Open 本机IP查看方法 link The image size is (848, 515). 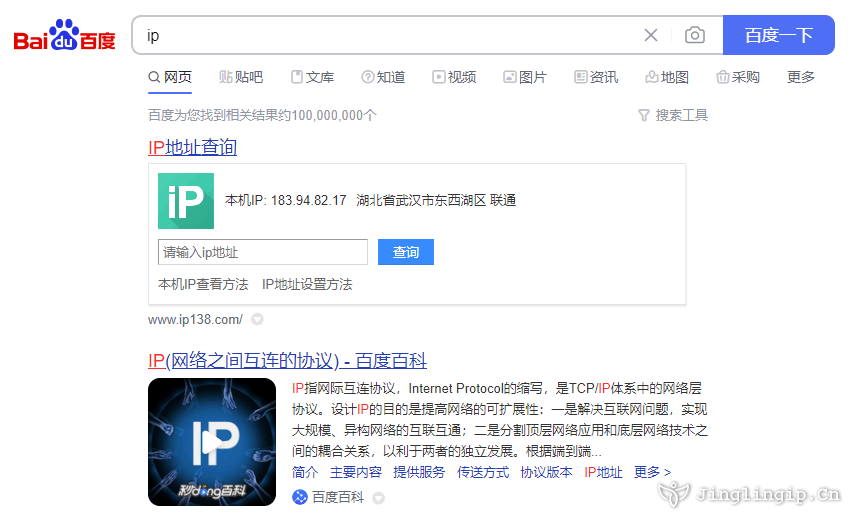pos(203,284)
